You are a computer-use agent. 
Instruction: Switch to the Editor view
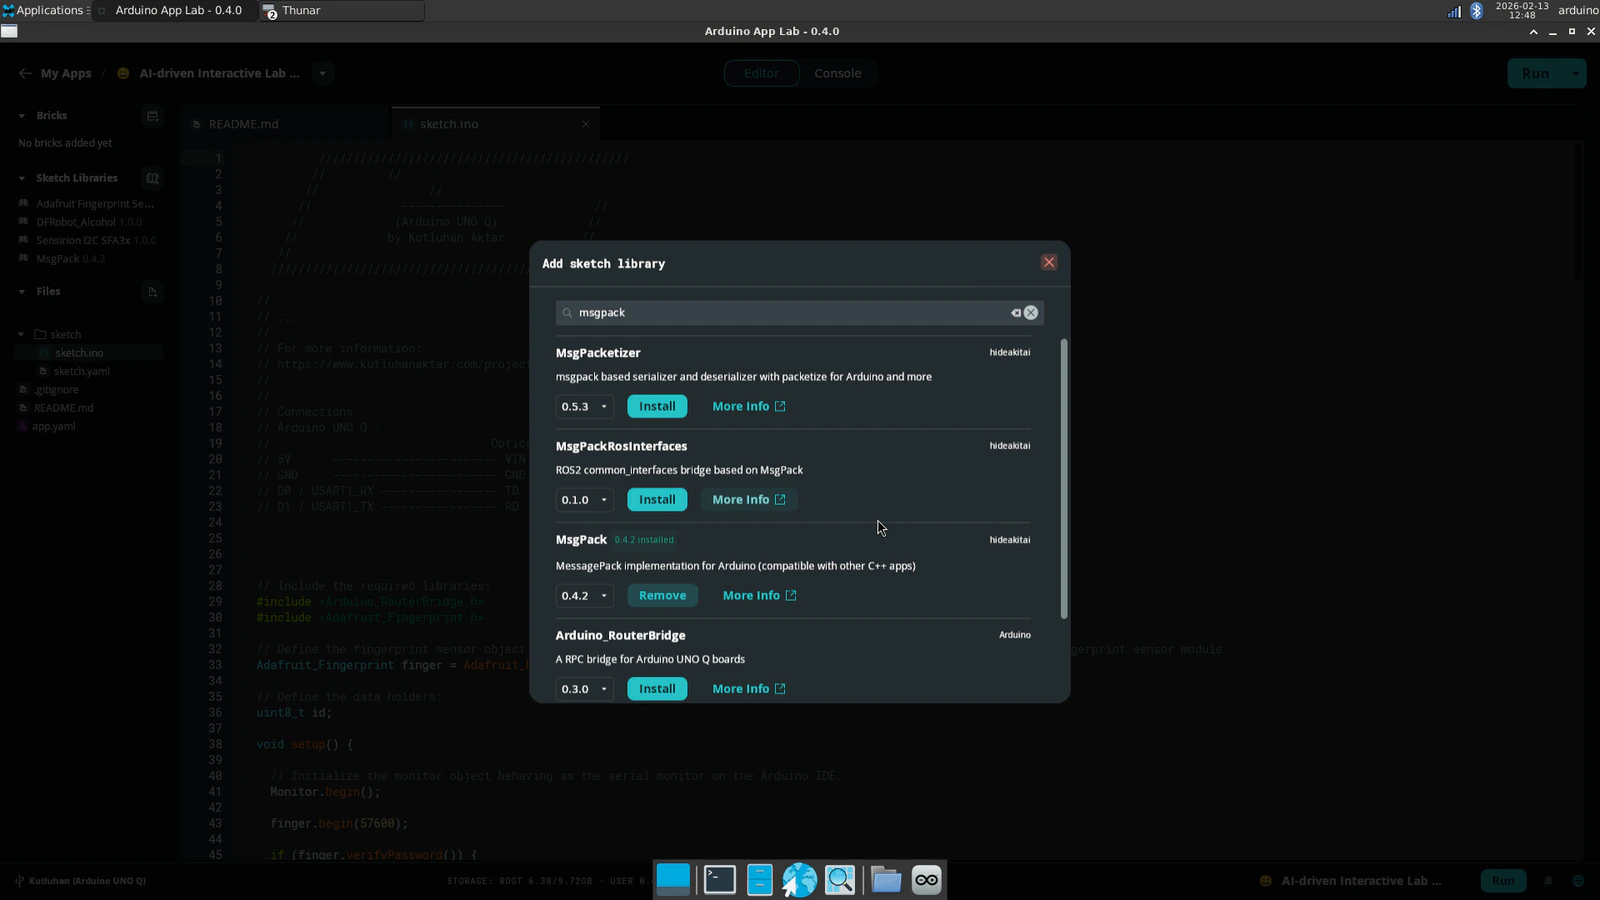tap(761, 73)
